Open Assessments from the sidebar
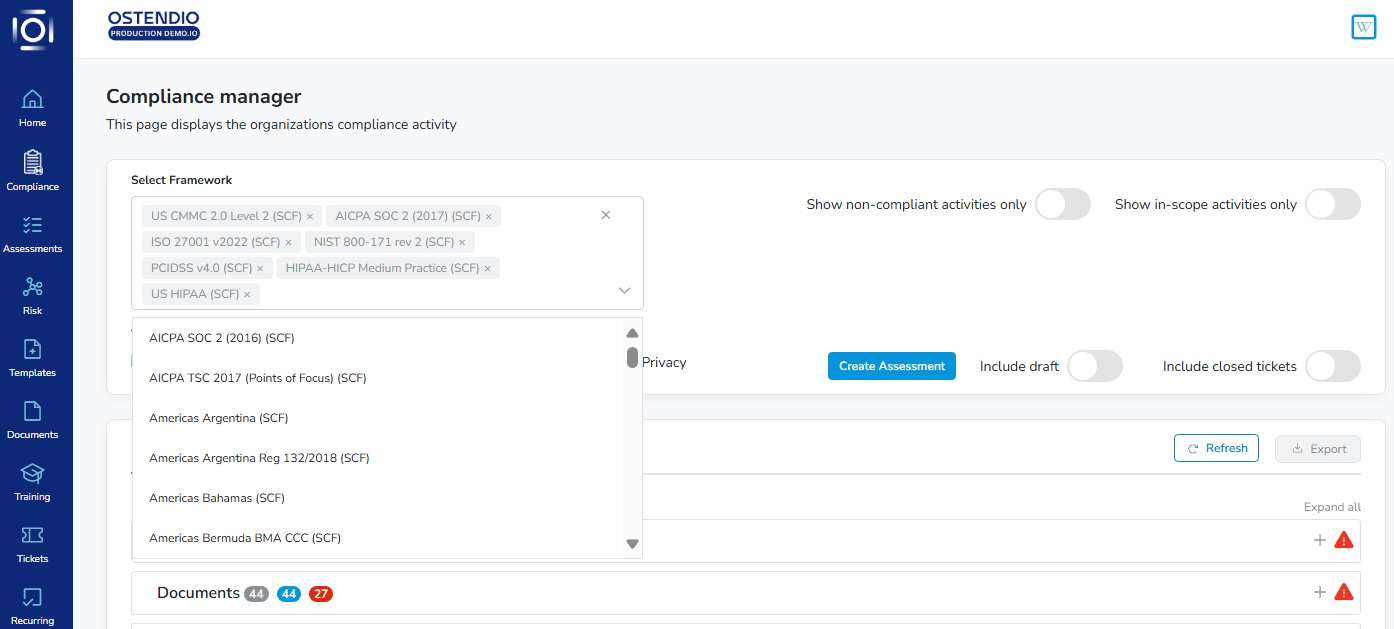The image size is (1394, 629). pyautogui.click(x=32, y=225)
